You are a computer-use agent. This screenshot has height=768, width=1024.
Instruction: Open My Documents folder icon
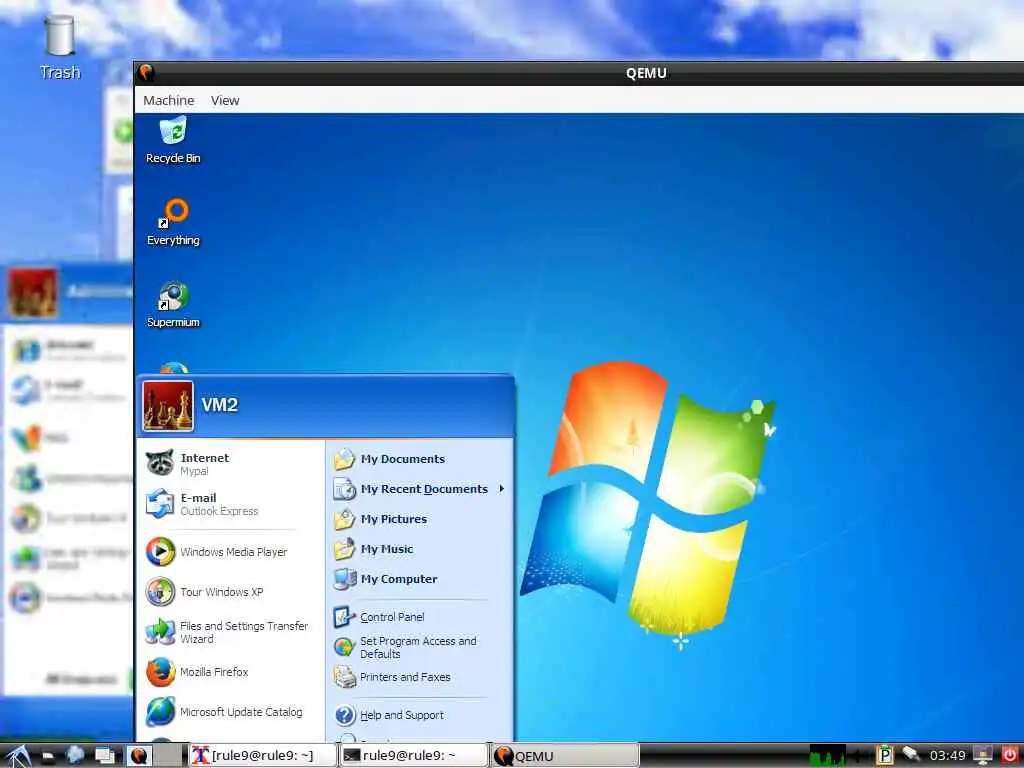tap(344, 459)
